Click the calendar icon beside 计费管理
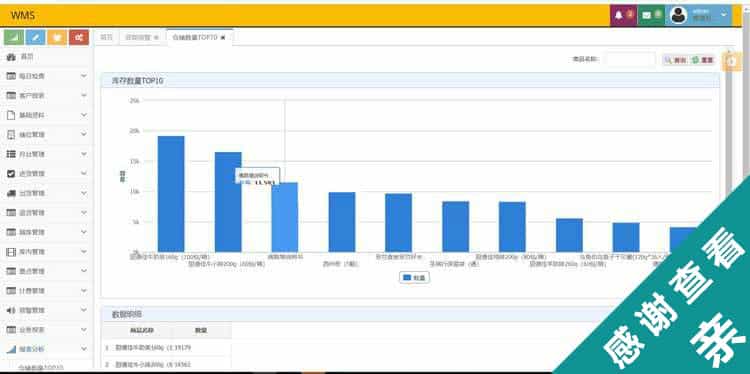 11,291
